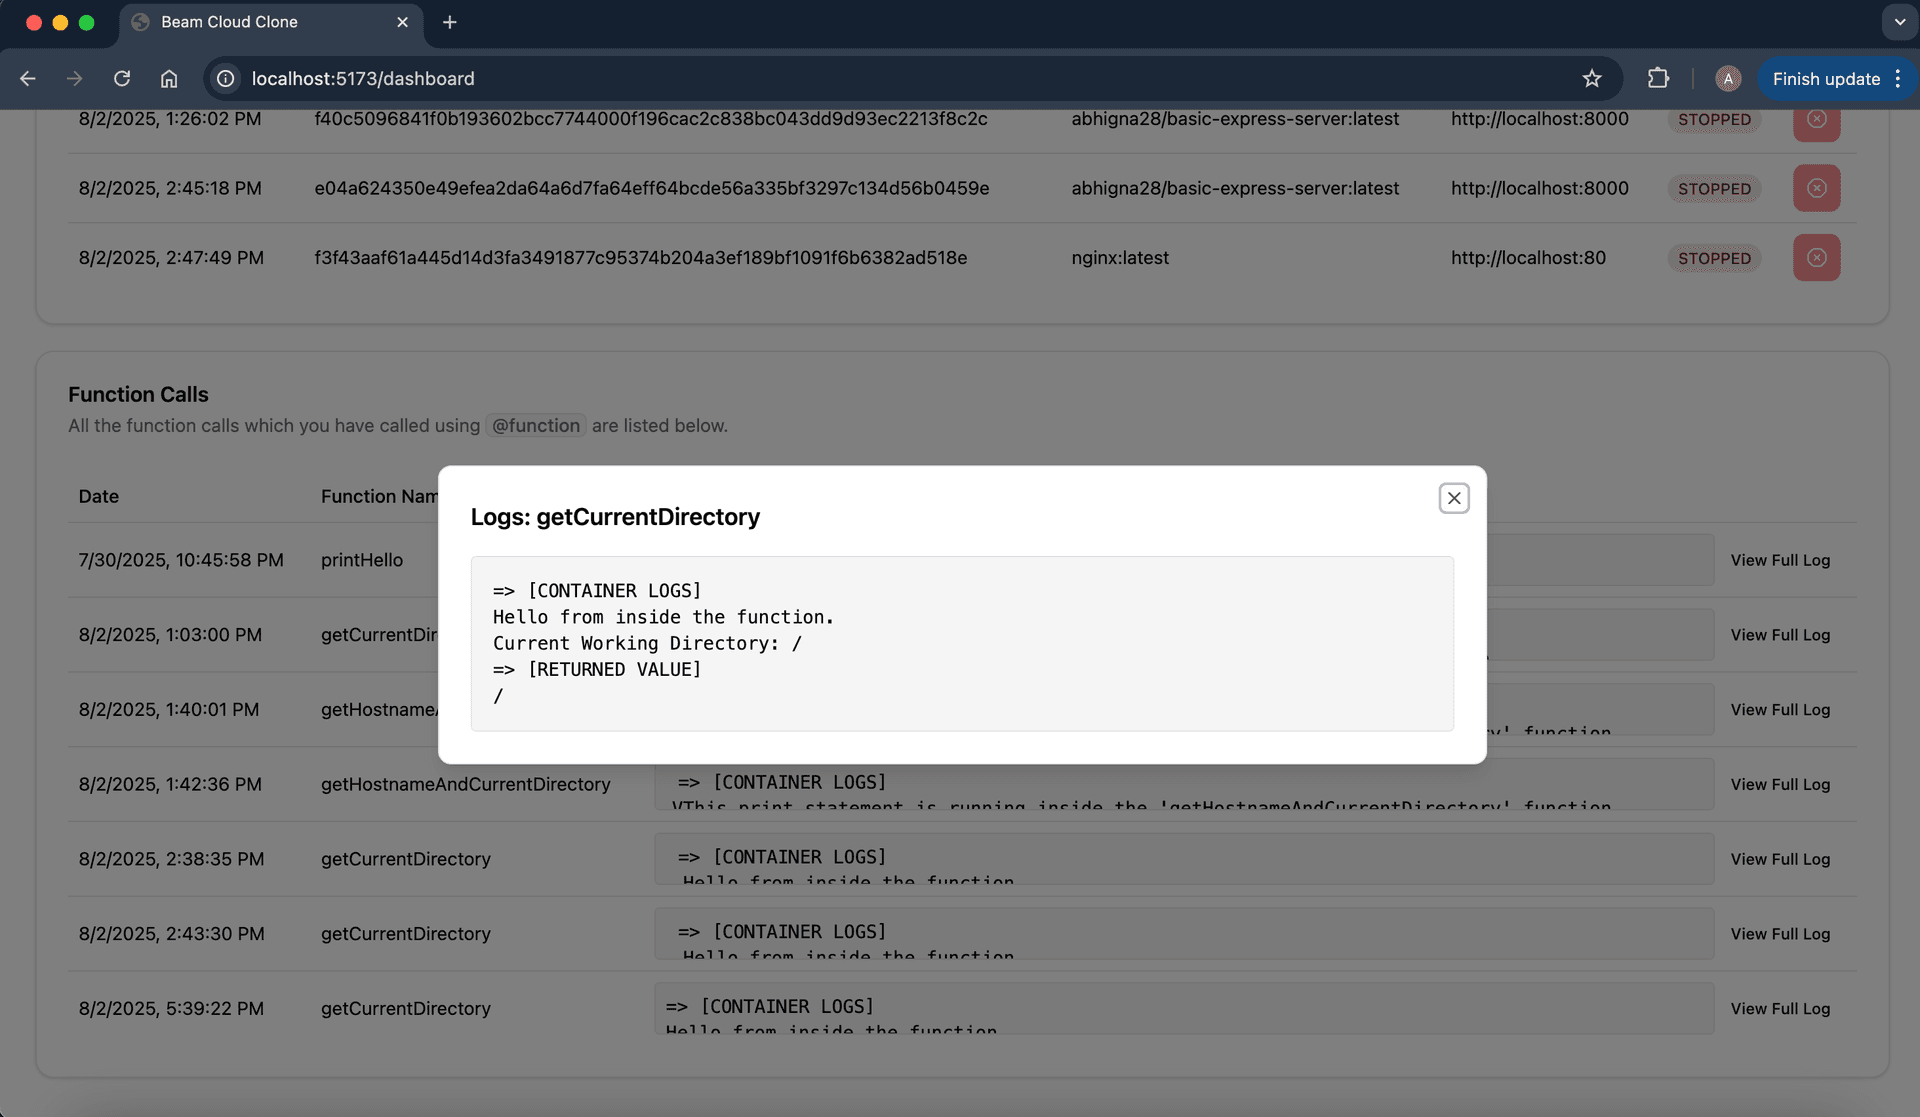
Task: Click the red stop icon for the e04a624350 container
Action: (1816, 188)
